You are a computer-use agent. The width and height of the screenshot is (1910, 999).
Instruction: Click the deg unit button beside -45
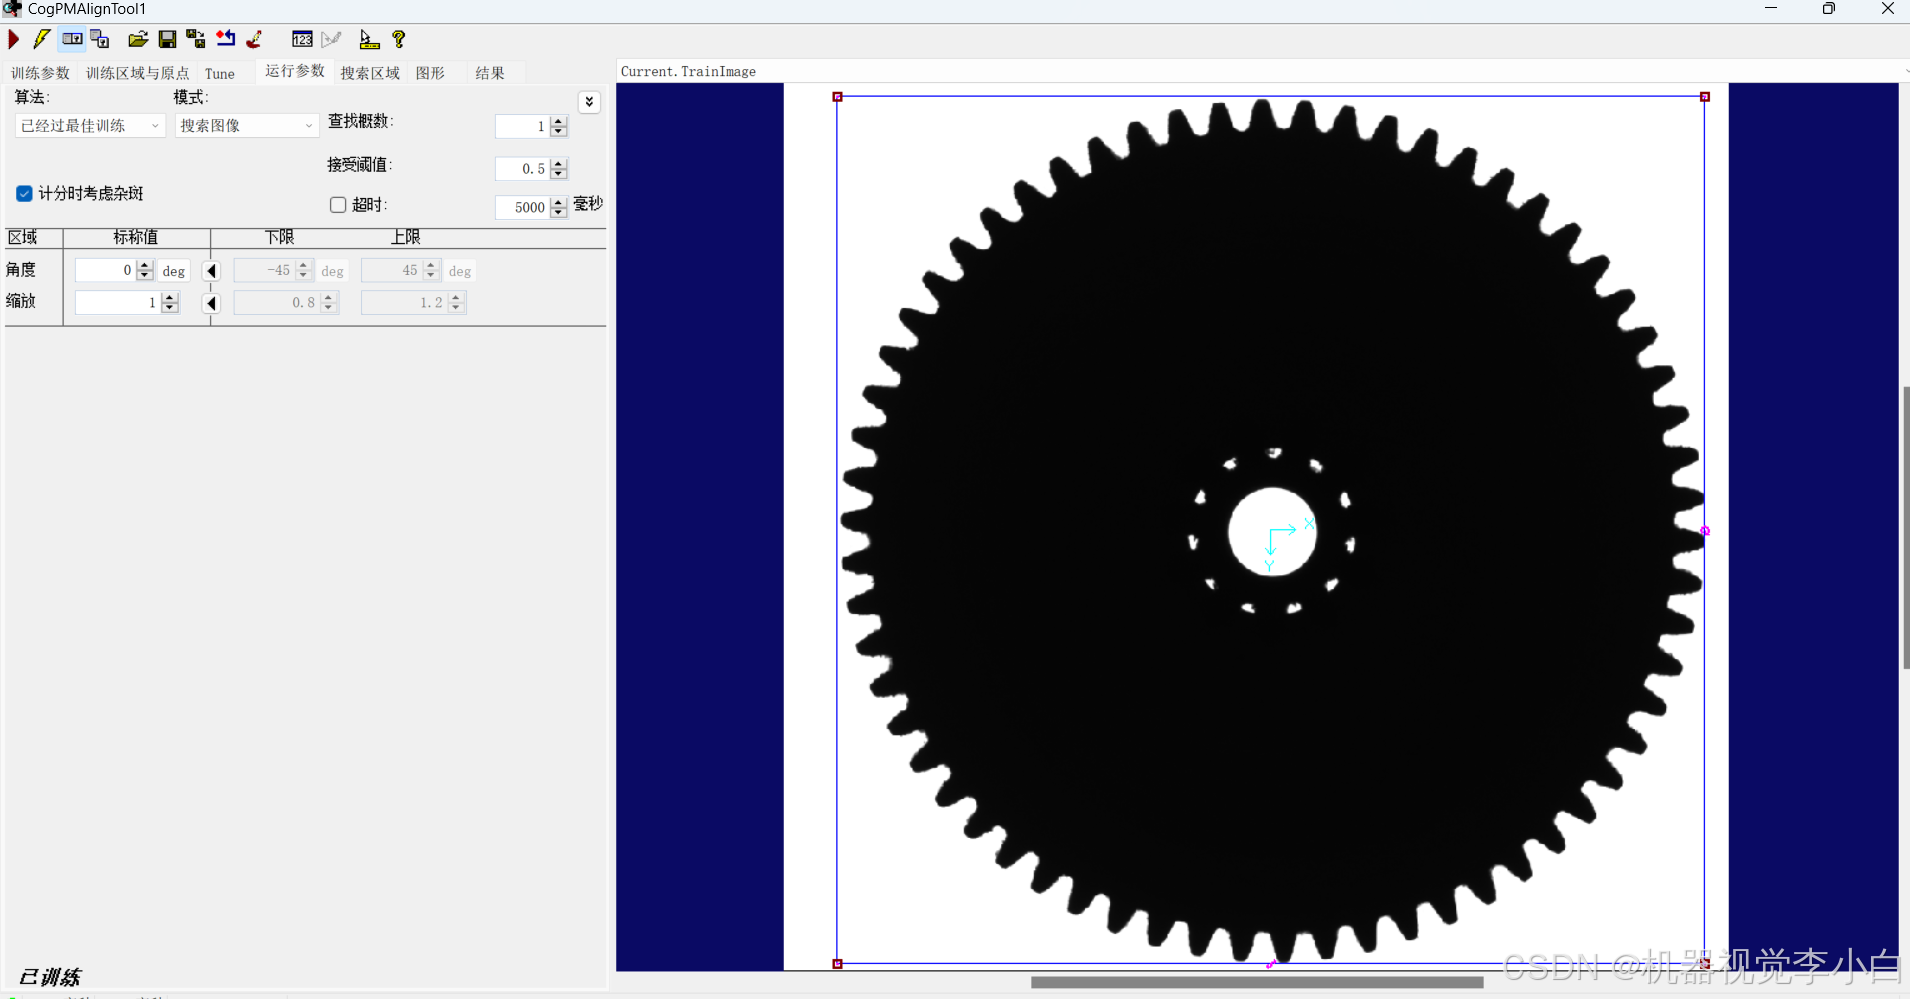point(333,271)
